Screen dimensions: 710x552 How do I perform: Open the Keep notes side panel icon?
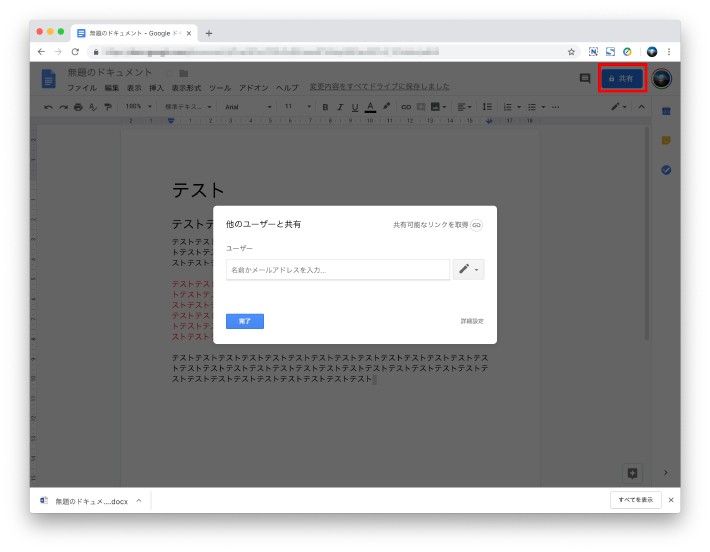(x=666, y=140)
